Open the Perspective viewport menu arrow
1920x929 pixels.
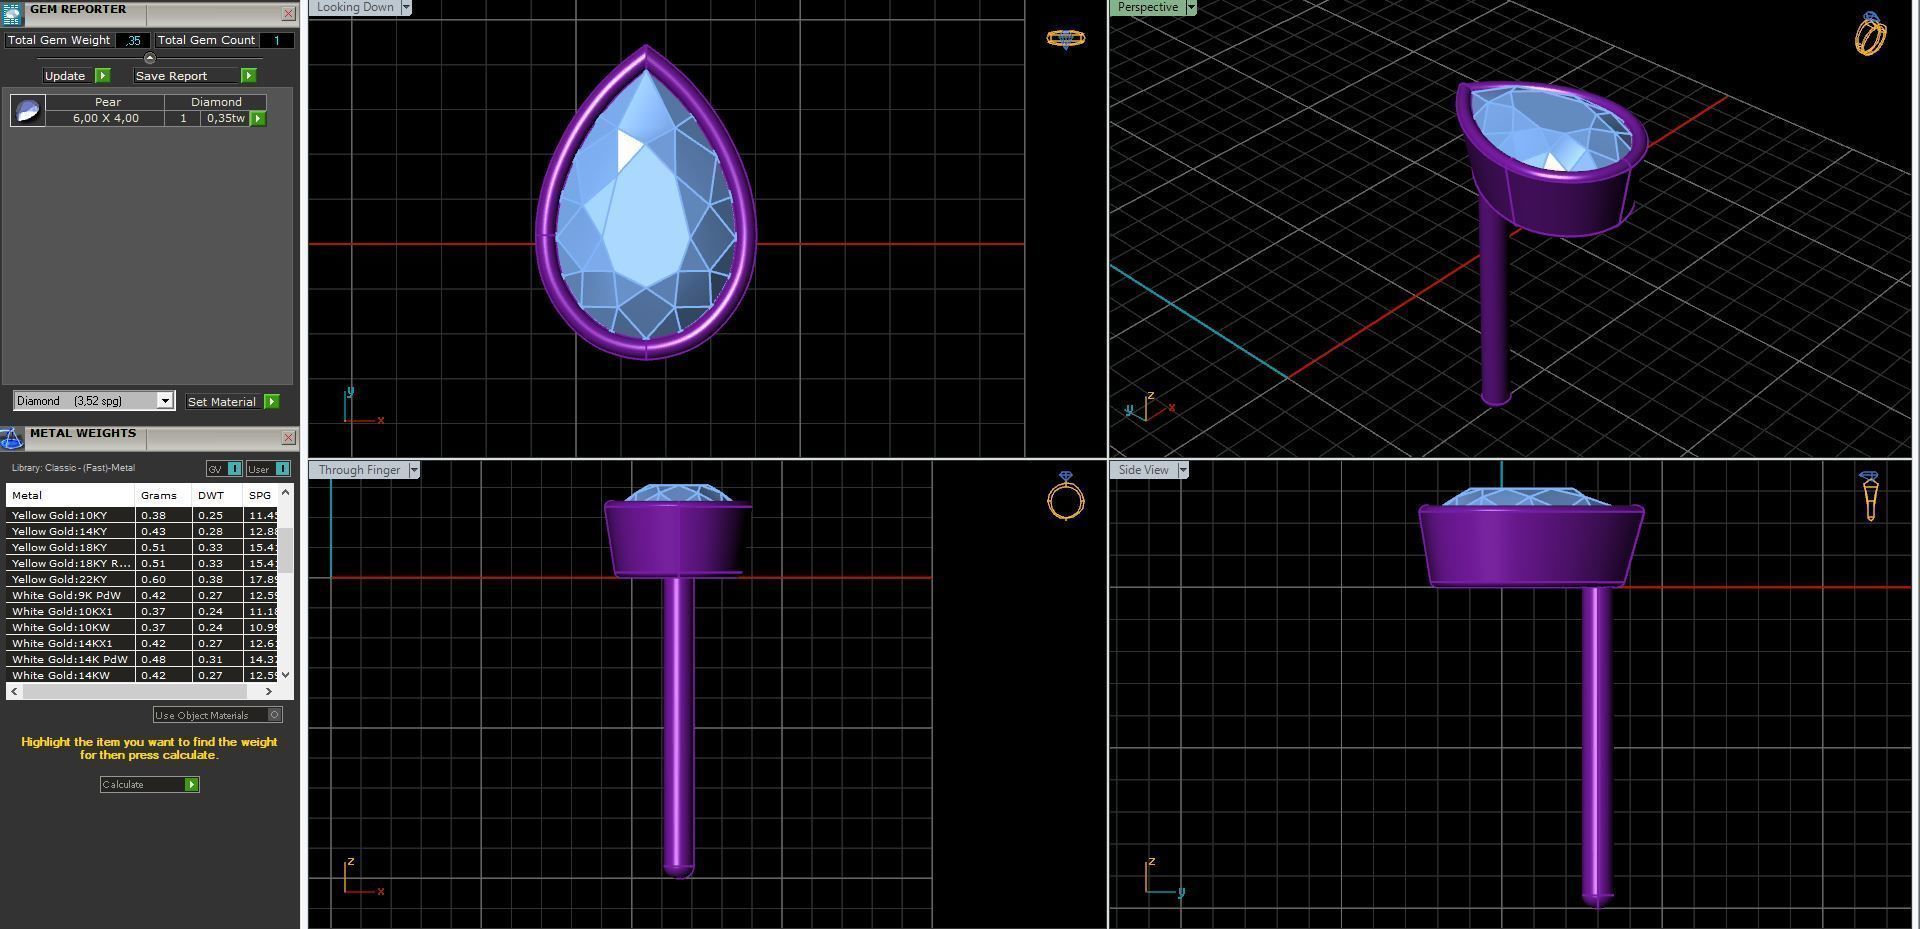click(1190, 7)
